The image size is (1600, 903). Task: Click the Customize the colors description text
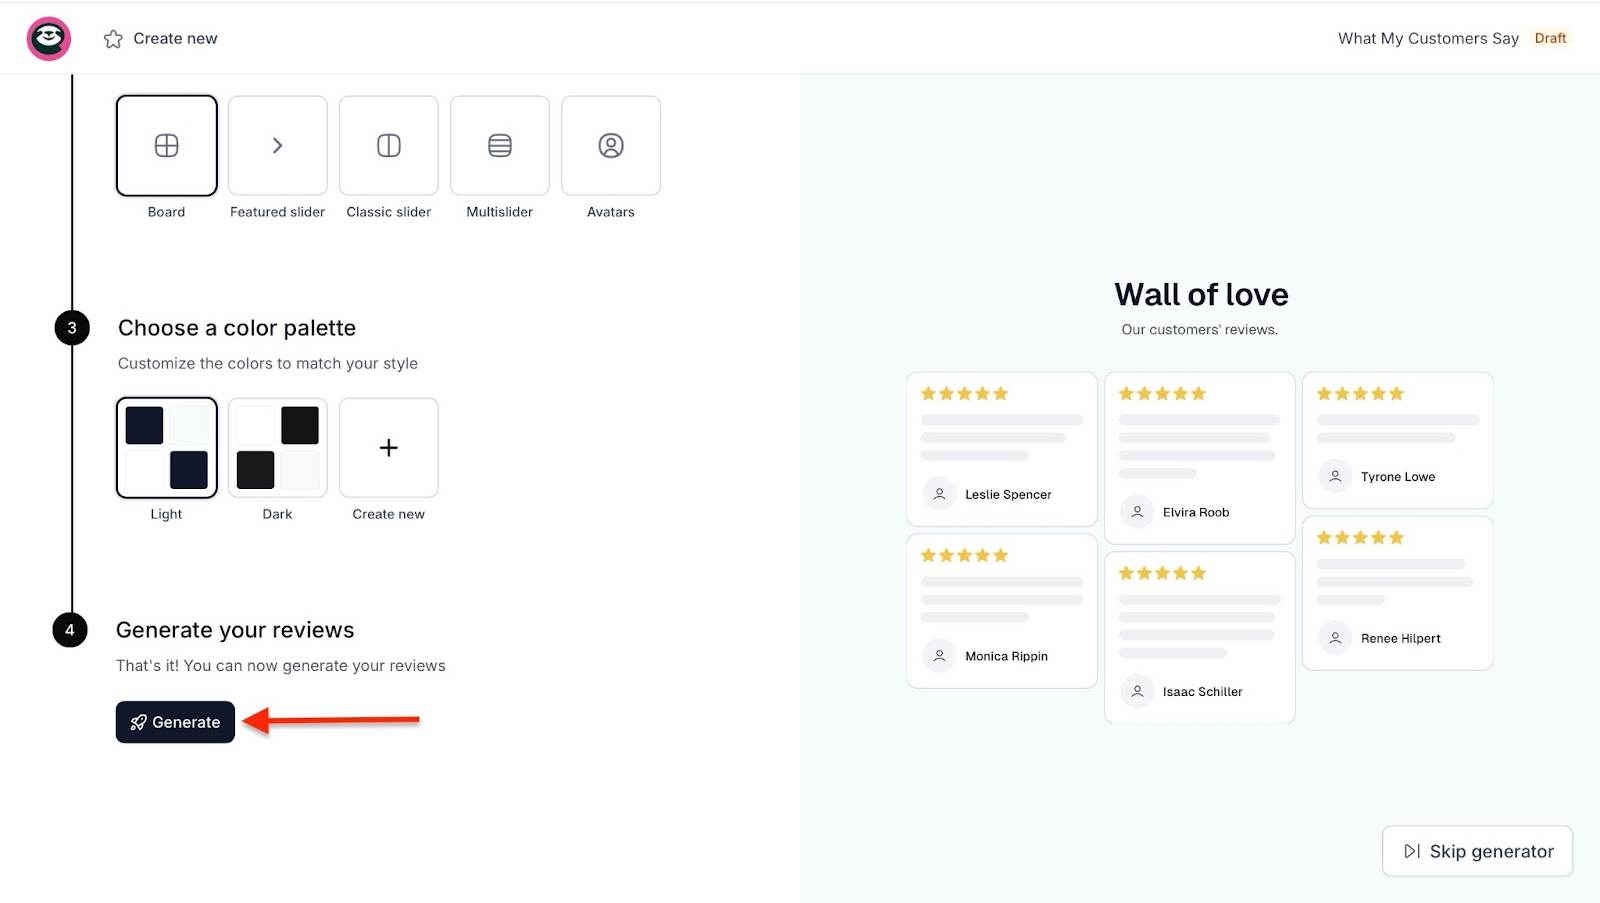tap(268, 363)
